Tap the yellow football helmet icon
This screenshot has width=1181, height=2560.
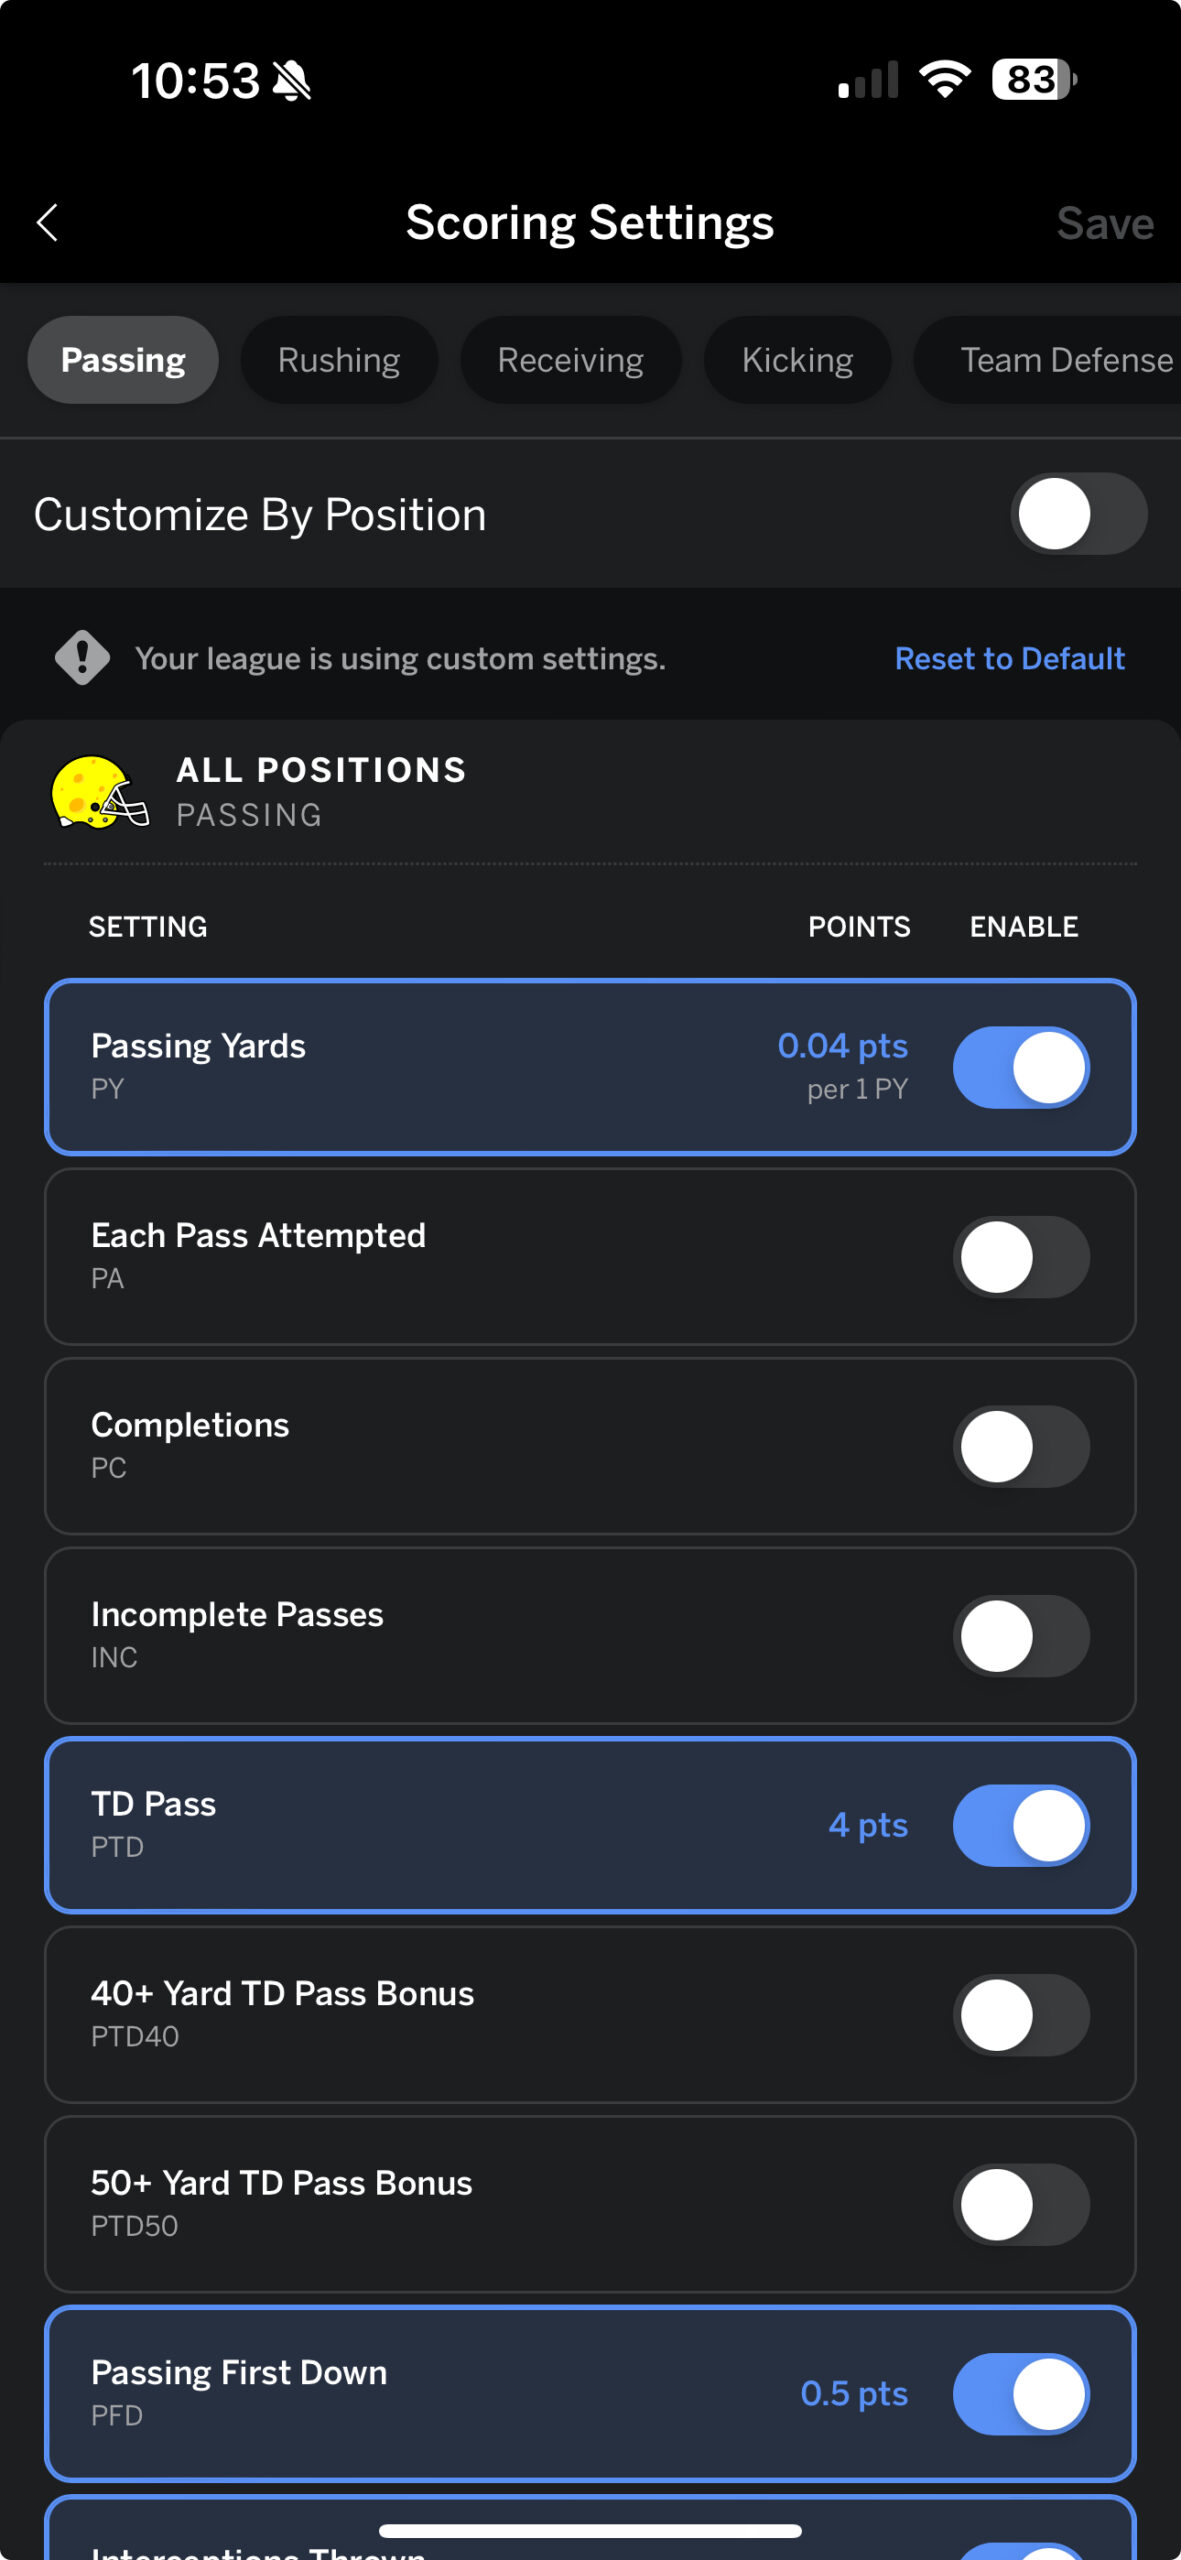(98, 792)
